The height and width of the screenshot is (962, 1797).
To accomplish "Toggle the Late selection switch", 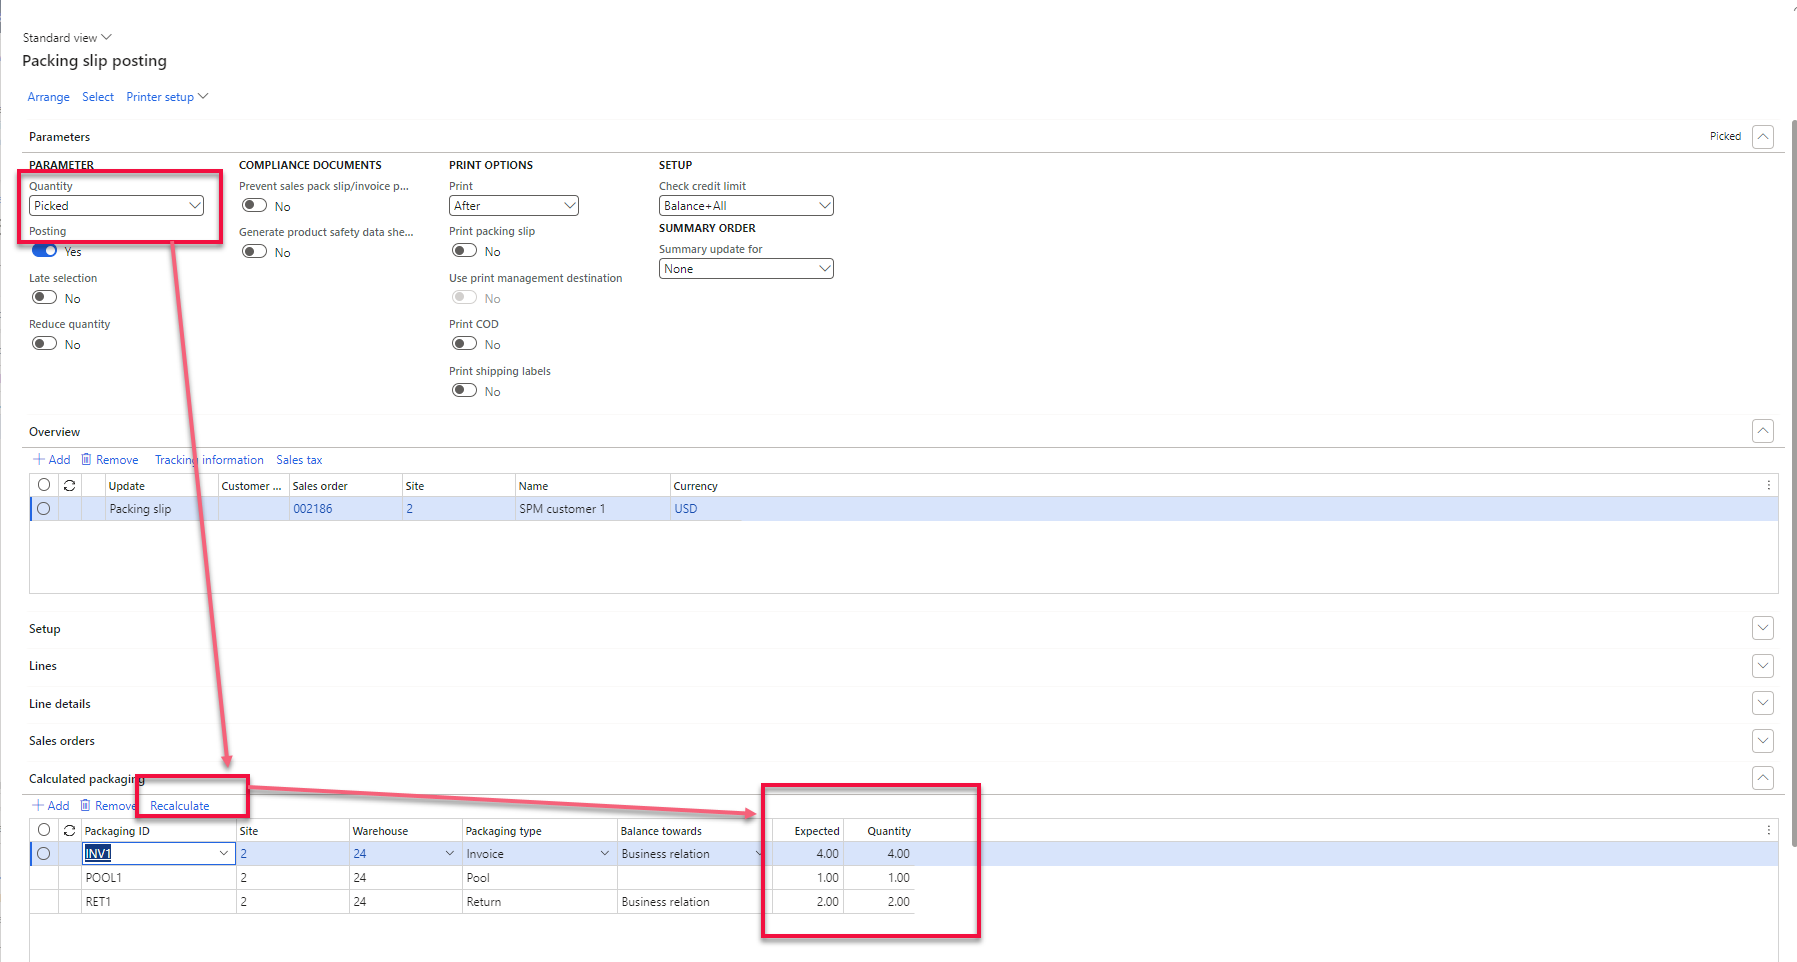I will [x=45, y=298].
